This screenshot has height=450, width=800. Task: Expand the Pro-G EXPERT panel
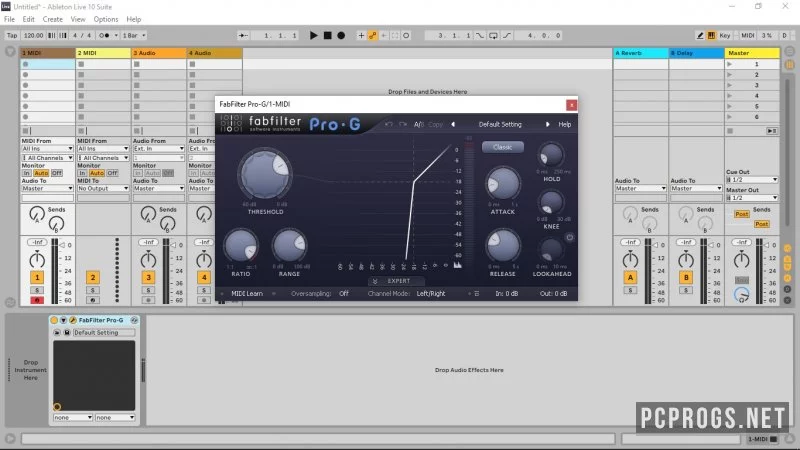pos(396,281)
